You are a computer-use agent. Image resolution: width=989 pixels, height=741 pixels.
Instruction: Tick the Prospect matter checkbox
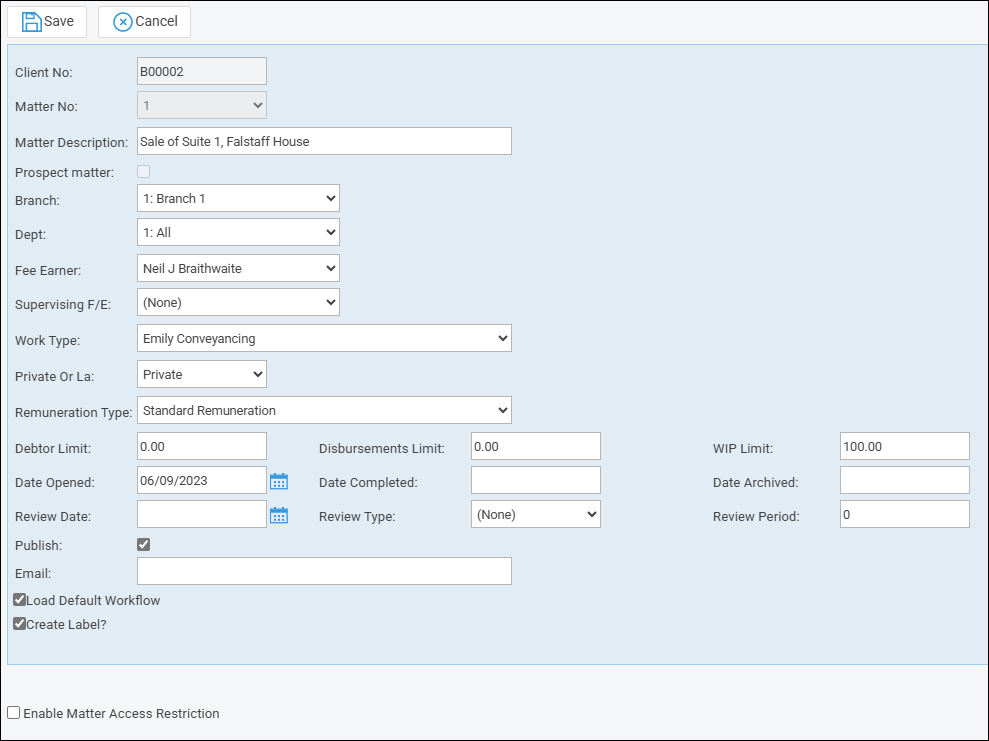[x=144, y=172]
